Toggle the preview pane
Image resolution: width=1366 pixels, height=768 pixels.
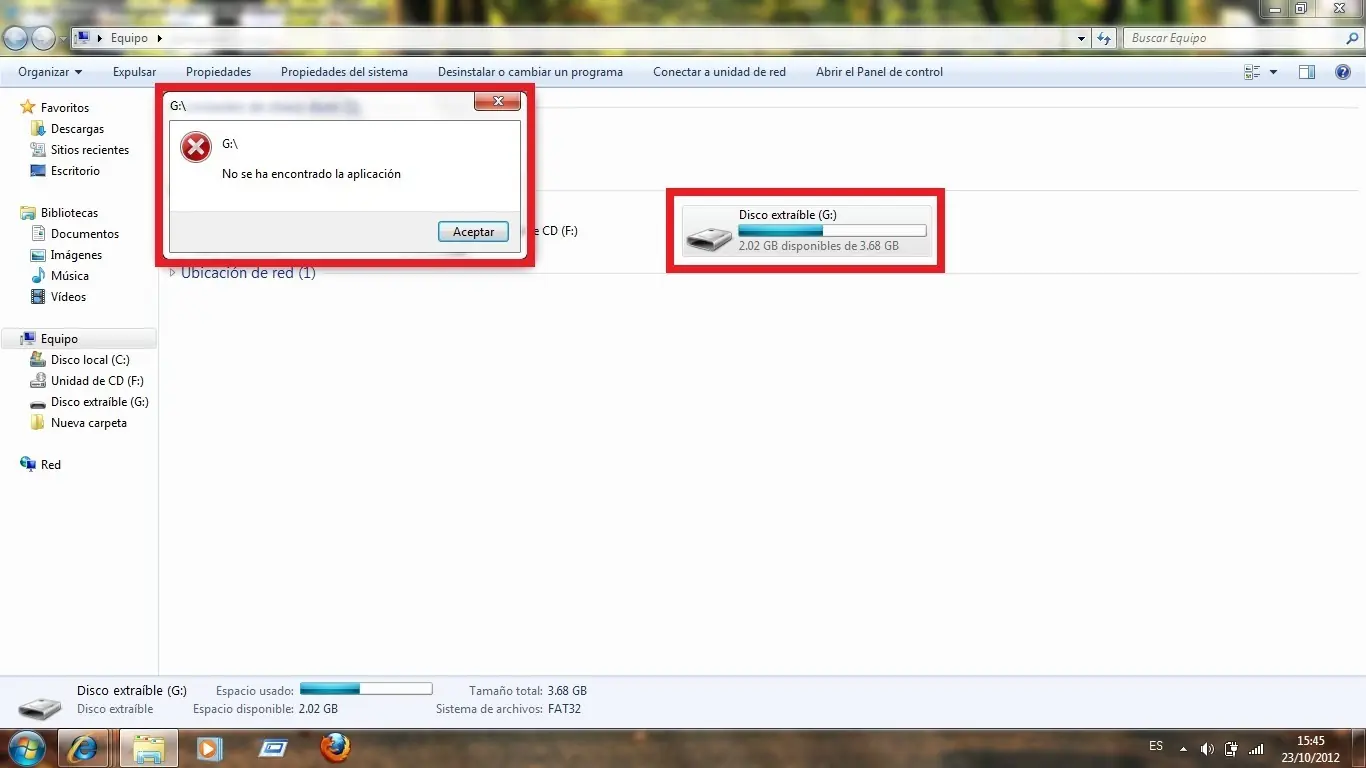pyautogui.click(x=1307, y=72)
